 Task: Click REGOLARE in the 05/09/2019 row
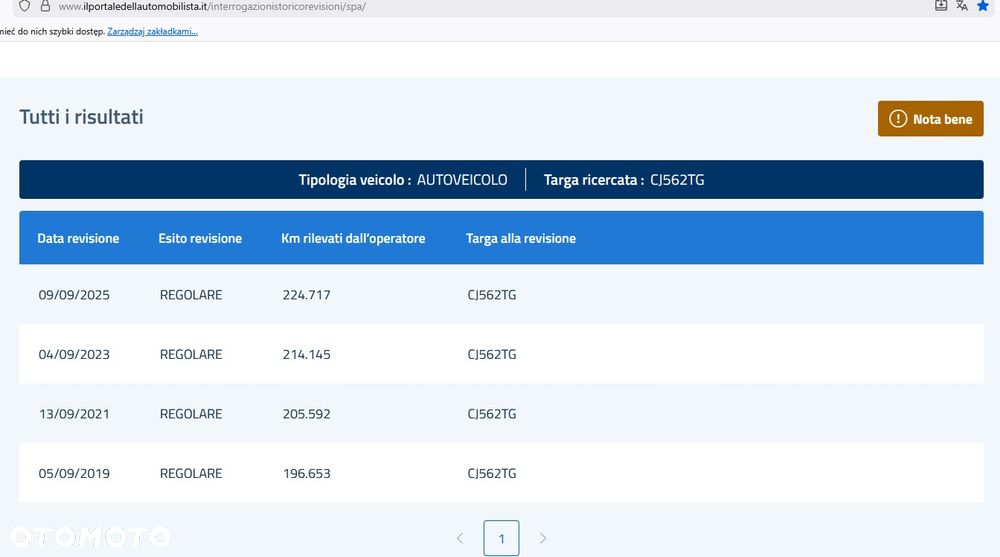191,473
